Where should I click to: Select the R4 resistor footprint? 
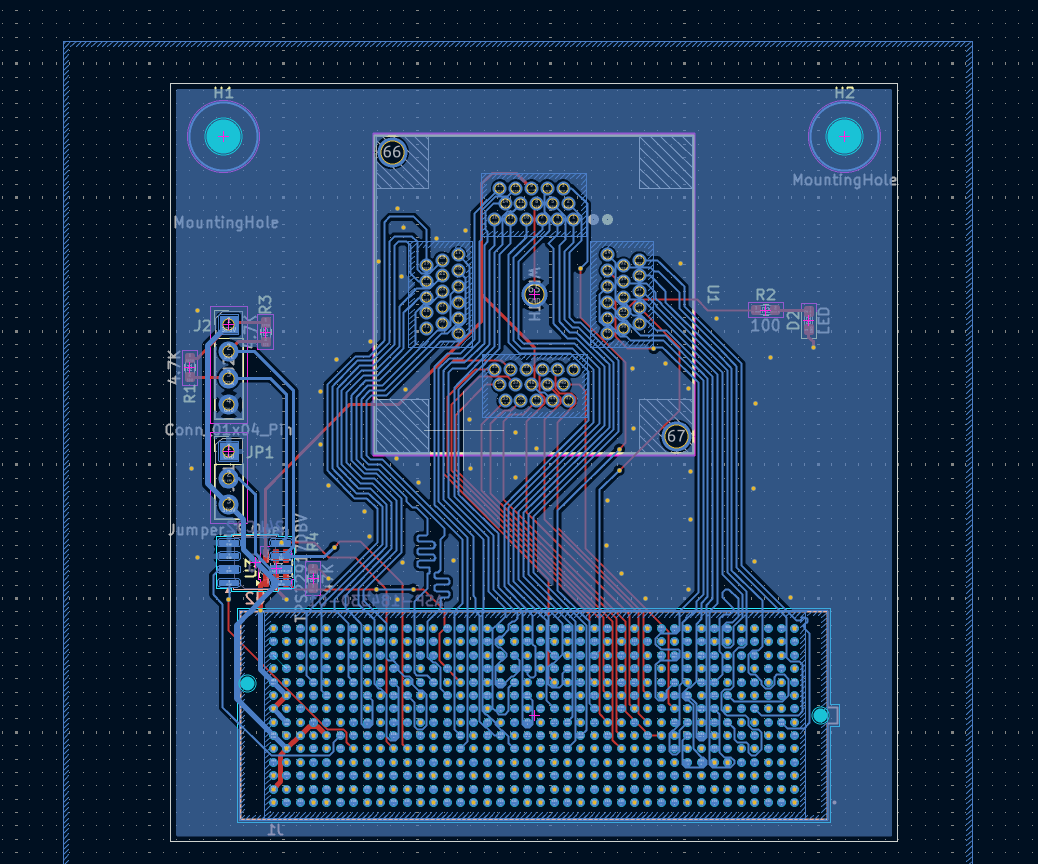point(313,578)
